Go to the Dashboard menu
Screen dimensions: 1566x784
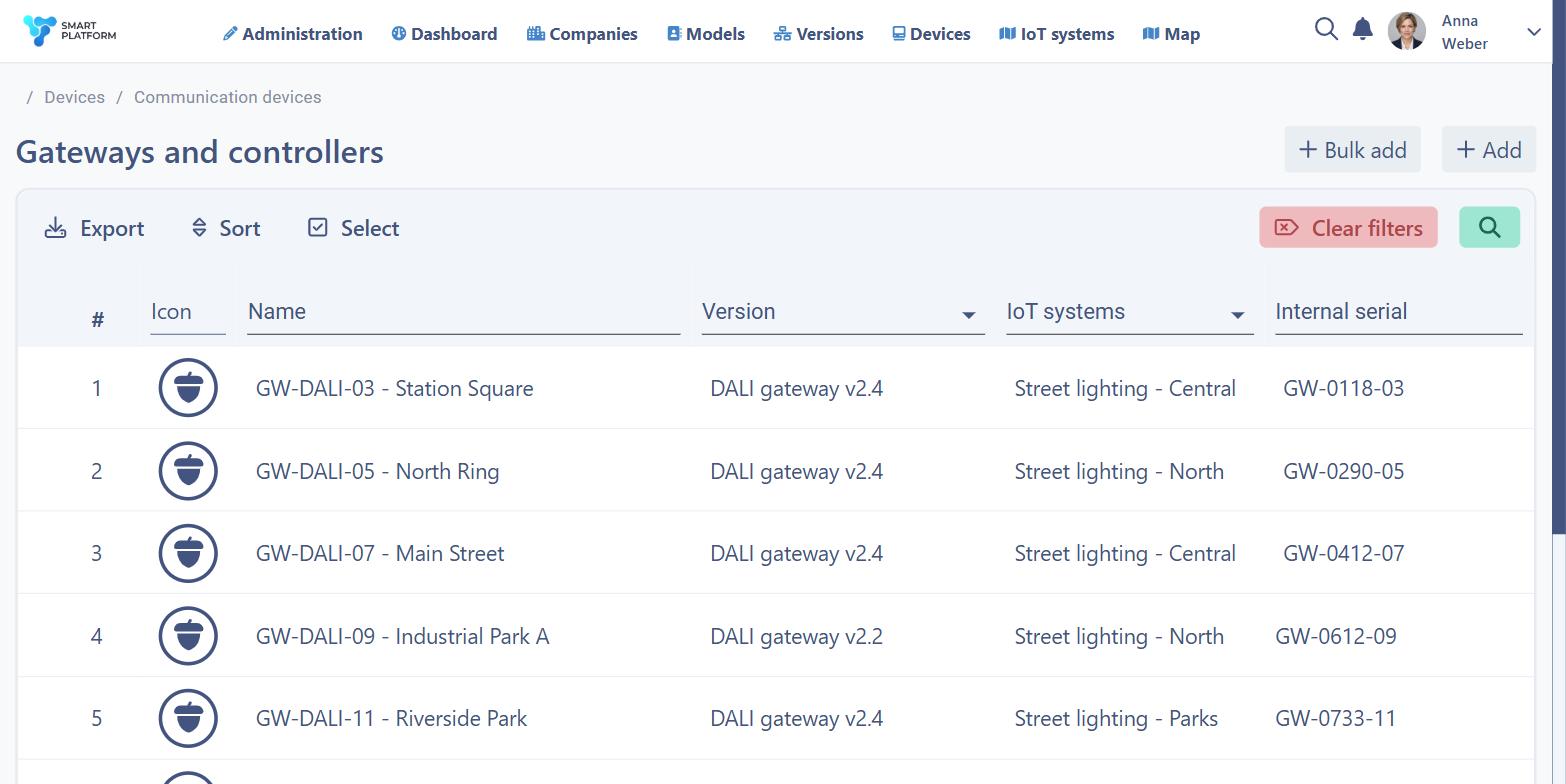pyautogui.click(x=444, y=34)
